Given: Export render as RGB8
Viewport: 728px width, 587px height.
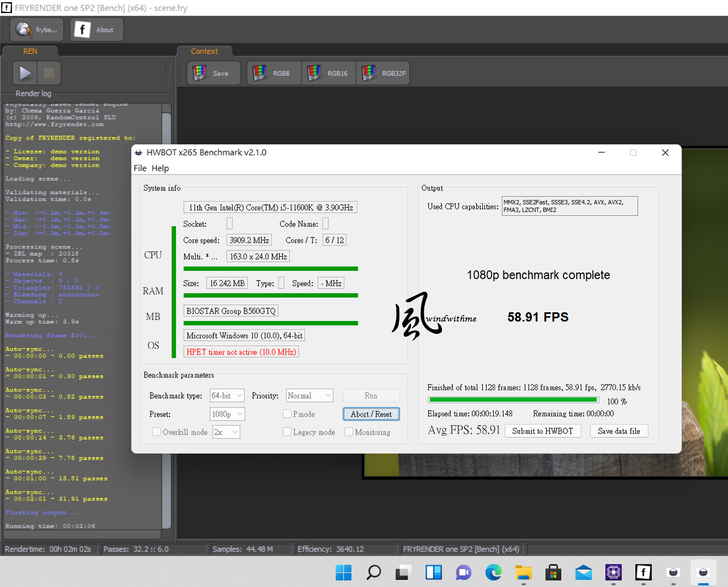Looking at the screenshot, I should tap(272, 73).
